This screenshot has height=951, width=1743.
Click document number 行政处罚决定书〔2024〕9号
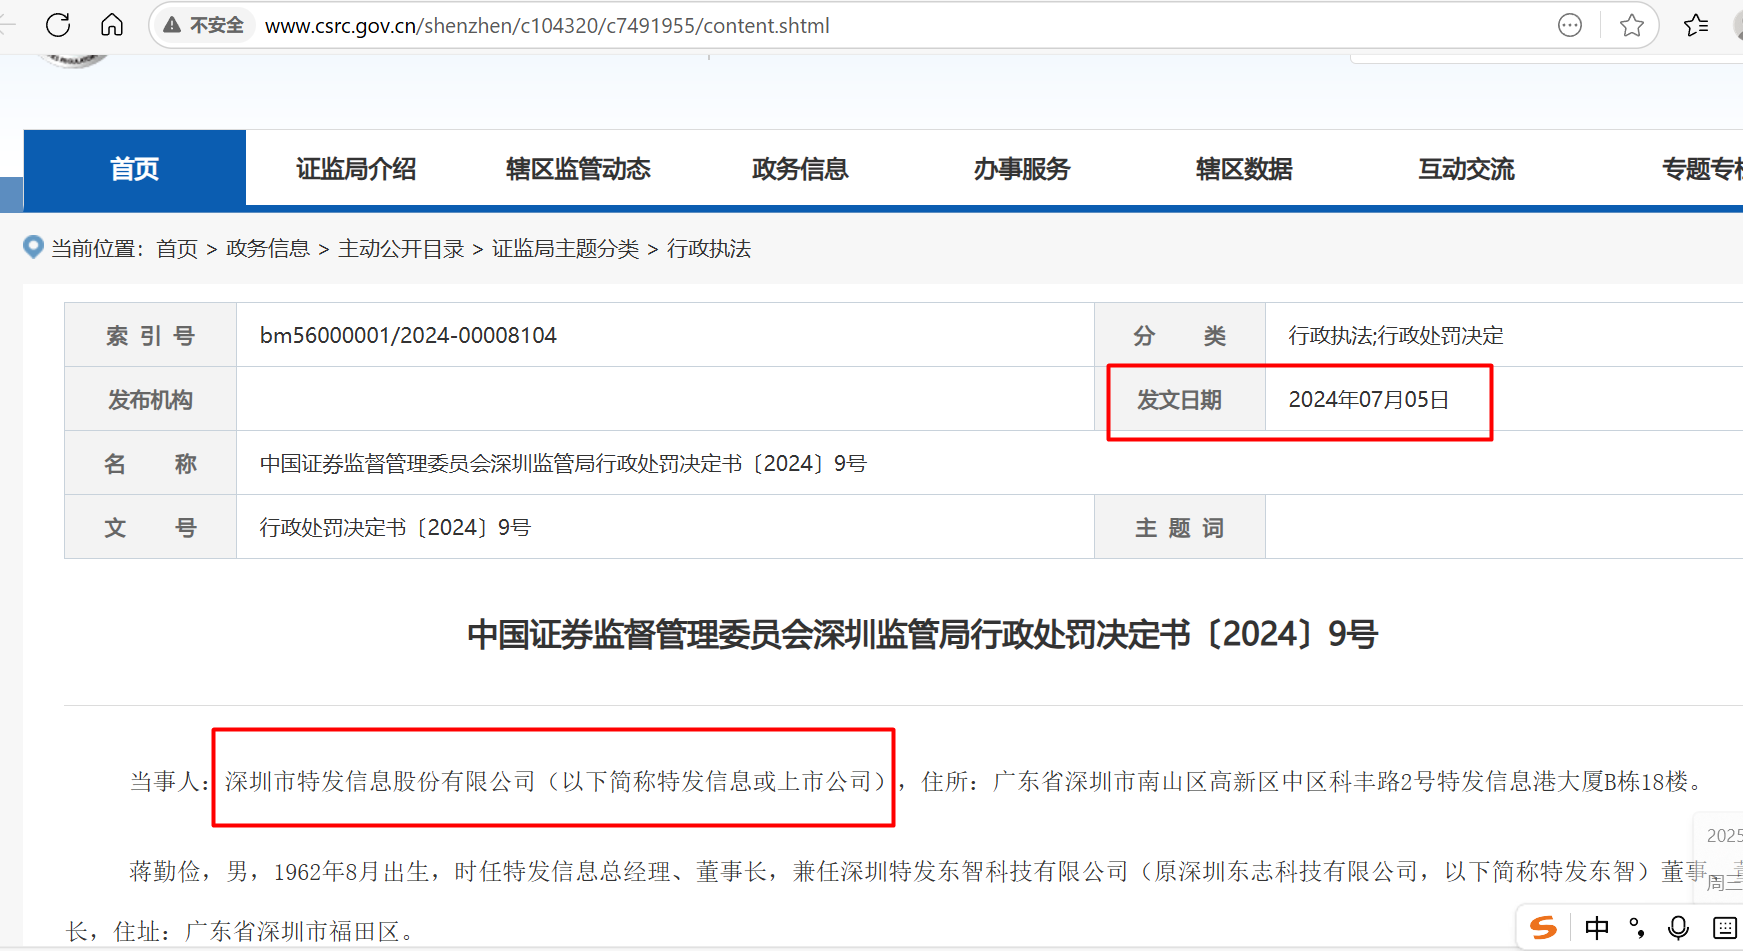[395, 527]
